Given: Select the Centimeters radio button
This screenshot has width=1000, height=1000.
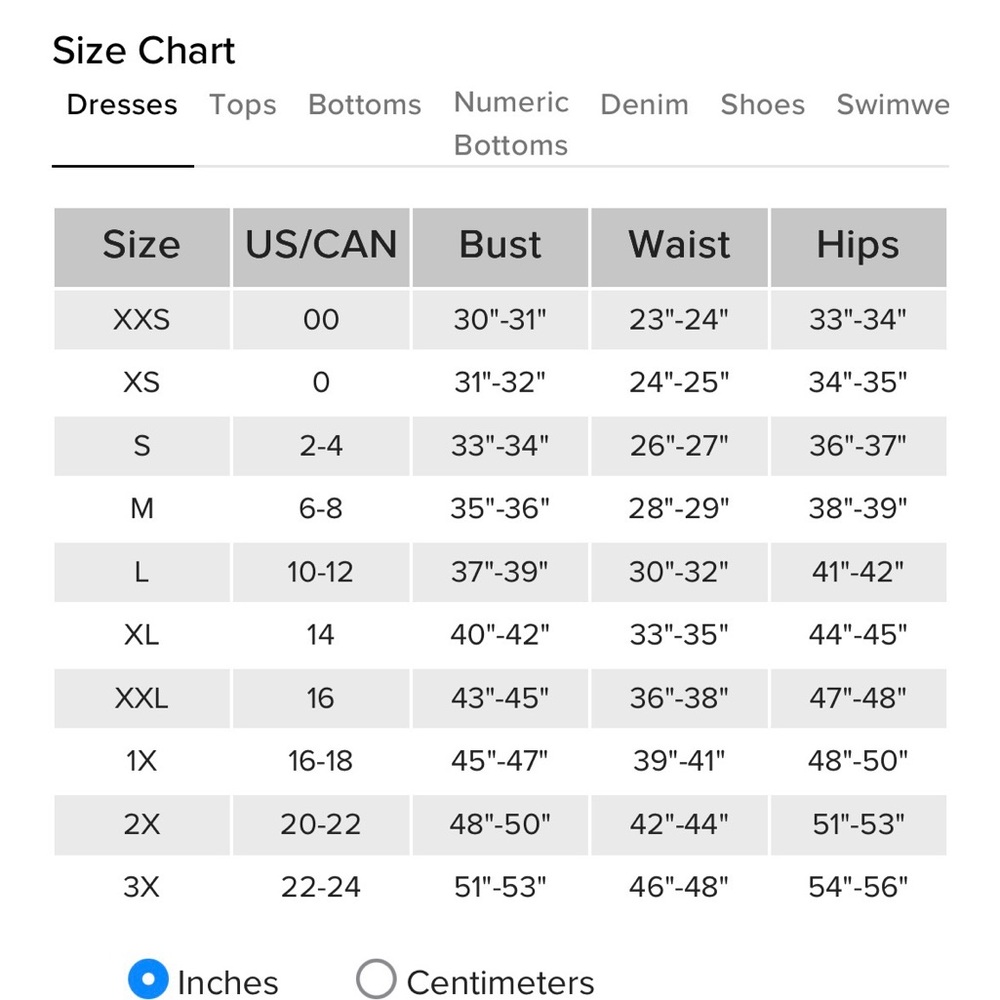Looking at the screenshot, I should tap(376, 978).
